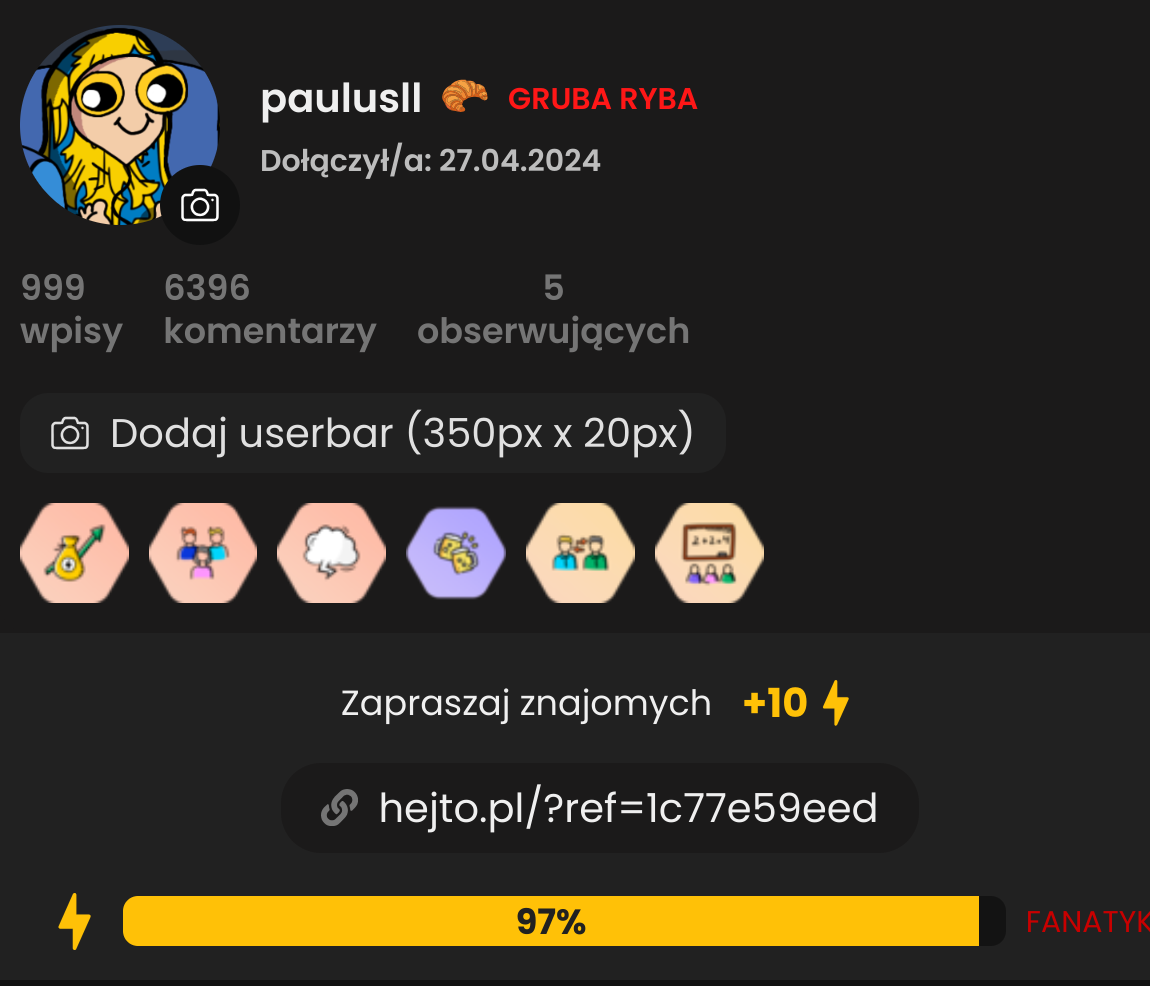This screenshot has height=986, width=1150.
Task: Click the croissant icon beside the username
Action: pos(465,96)
